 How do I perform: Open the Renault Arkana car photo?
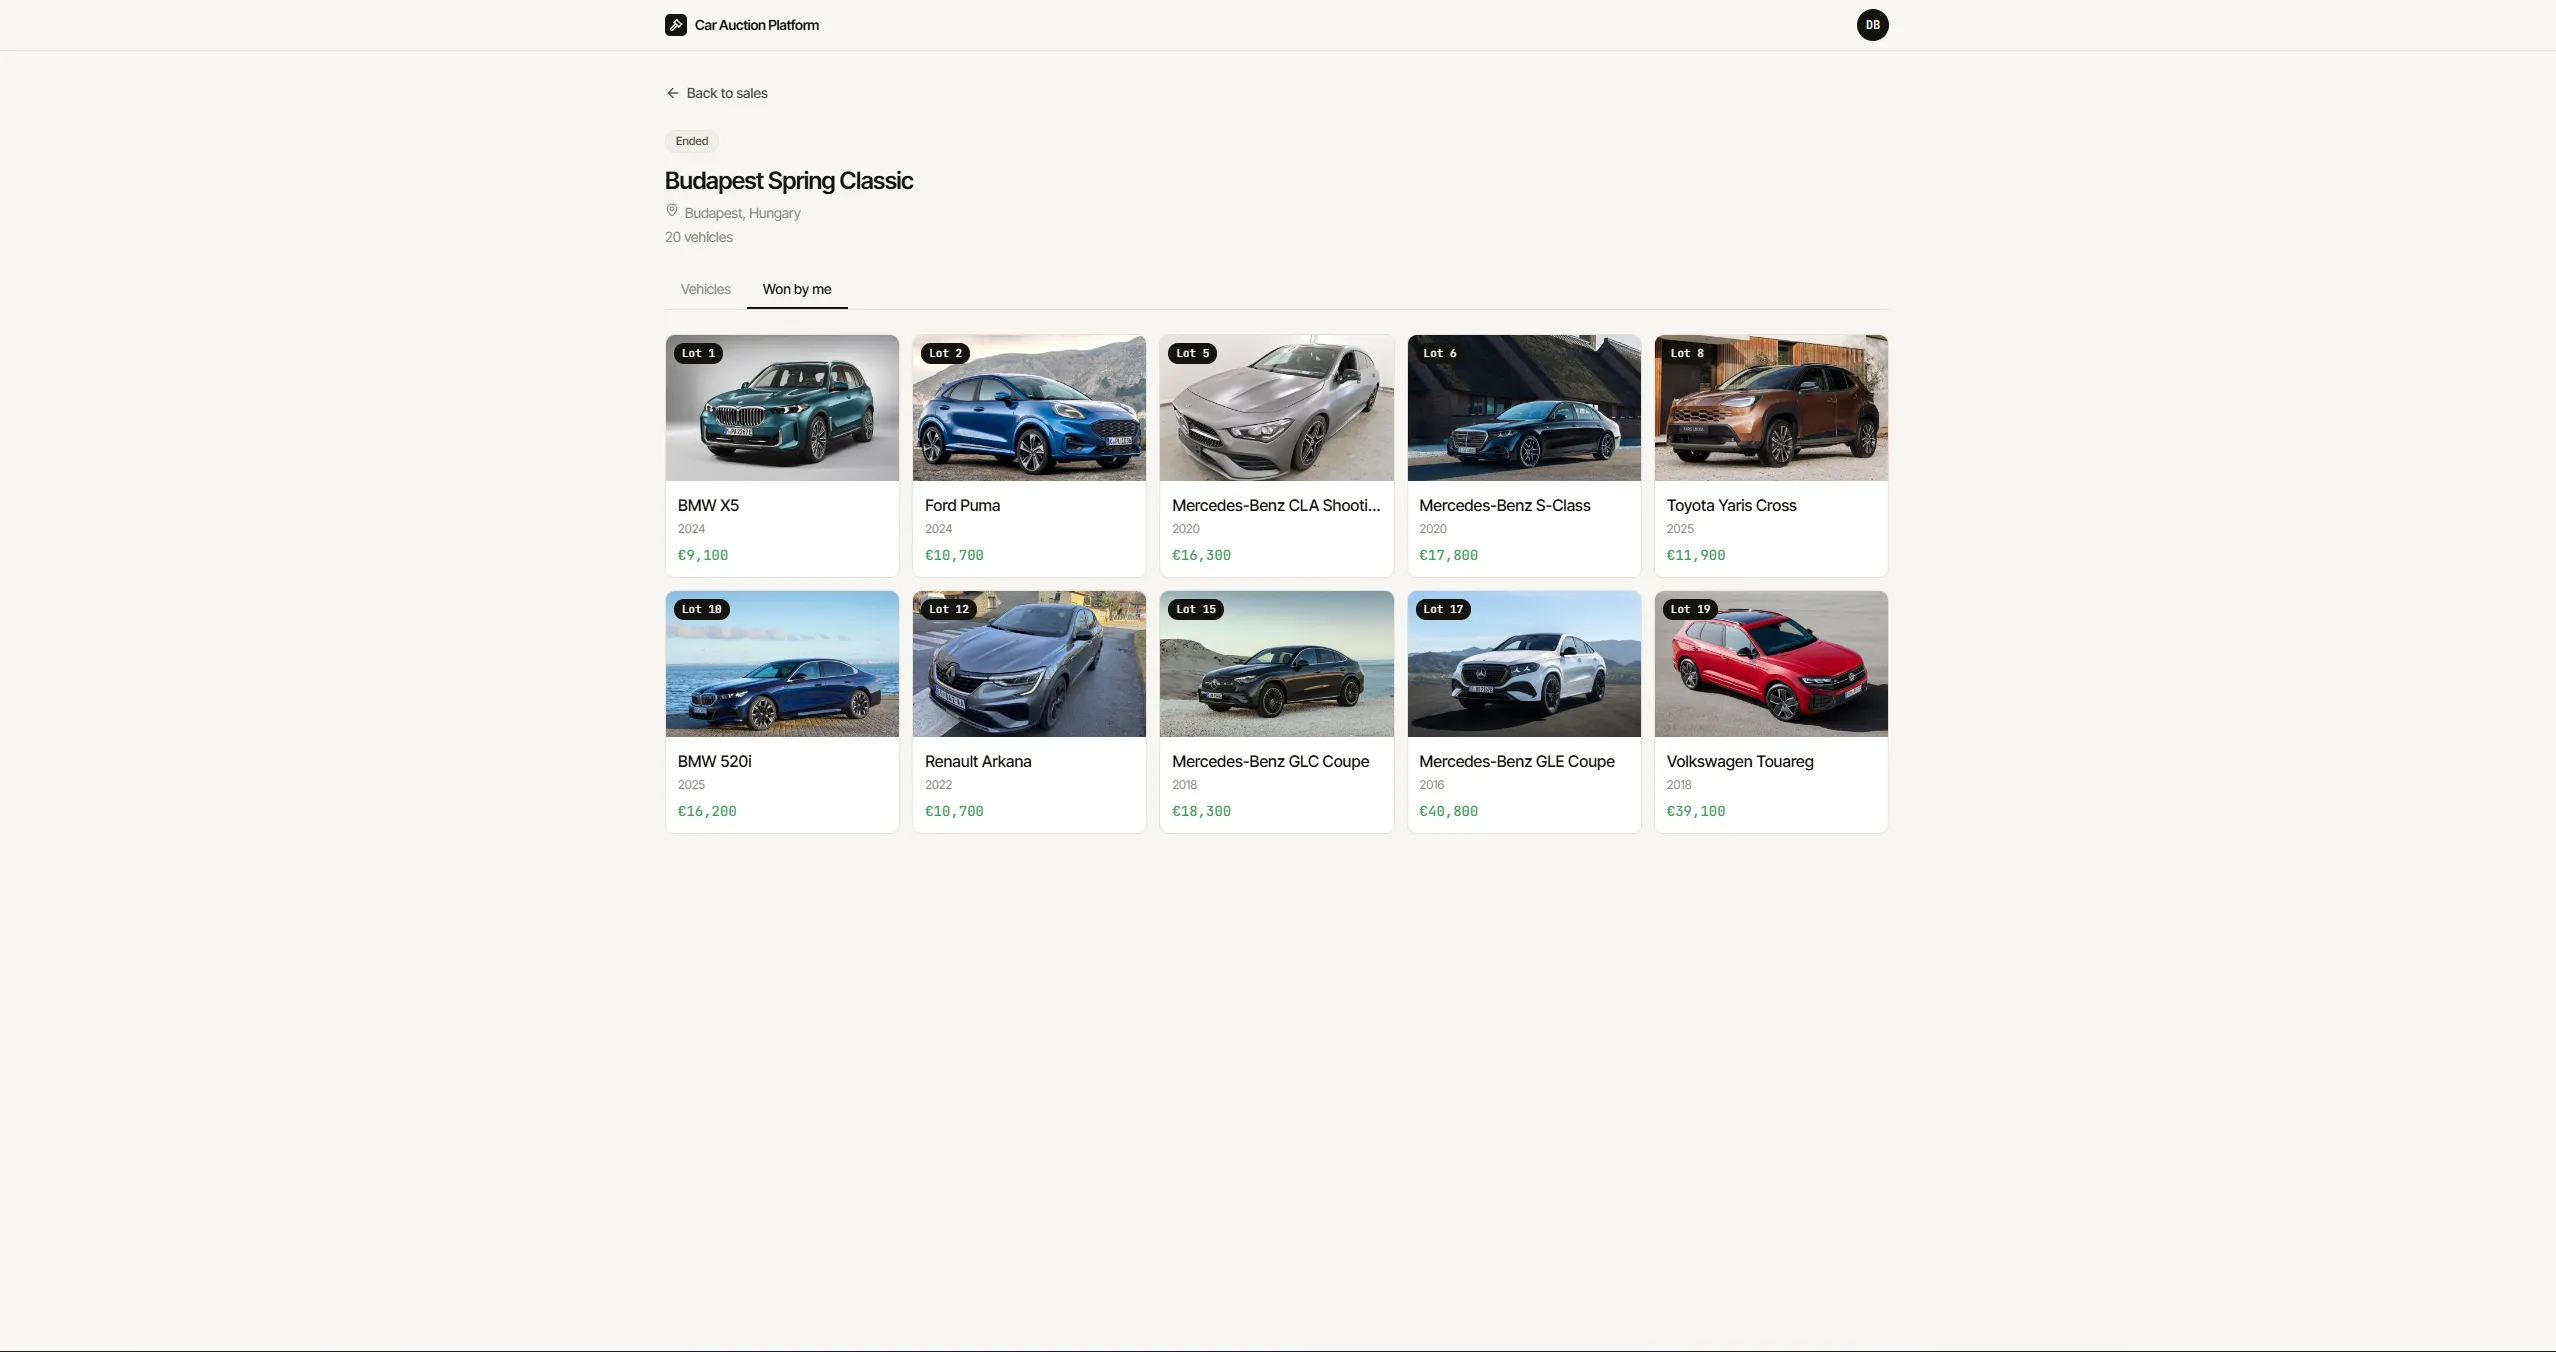1029,664
